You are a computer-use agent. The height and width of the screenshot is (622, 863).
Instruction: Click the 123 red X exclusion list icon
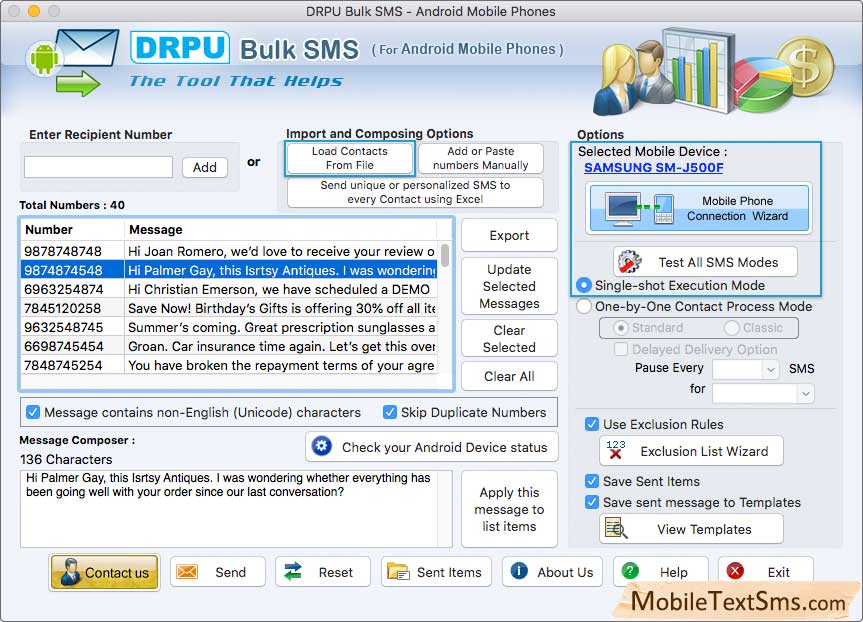tap(616, 450)
